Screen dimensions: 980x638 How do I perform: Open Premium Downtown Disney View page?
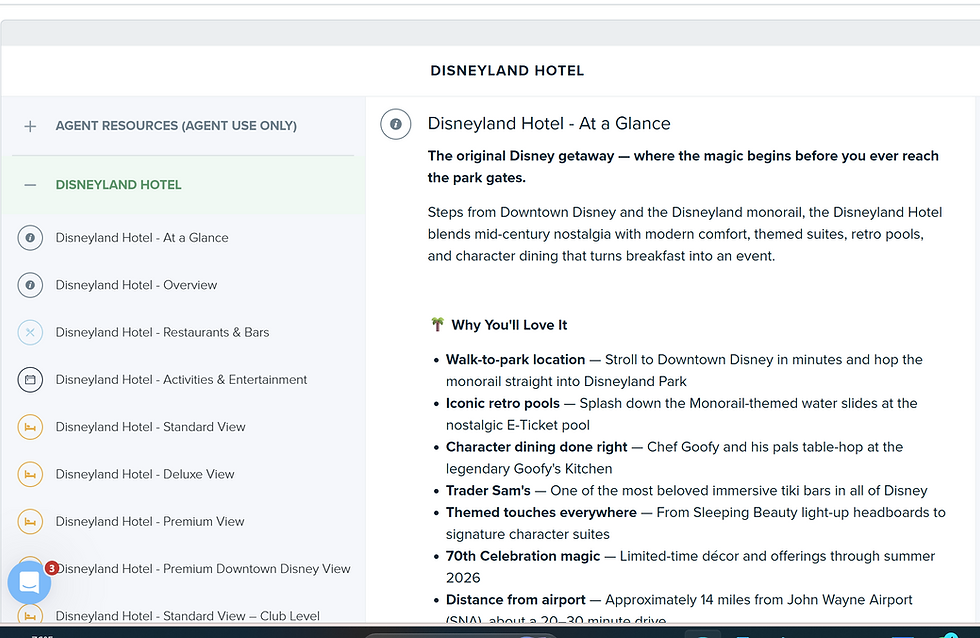(x=203, y=569)
